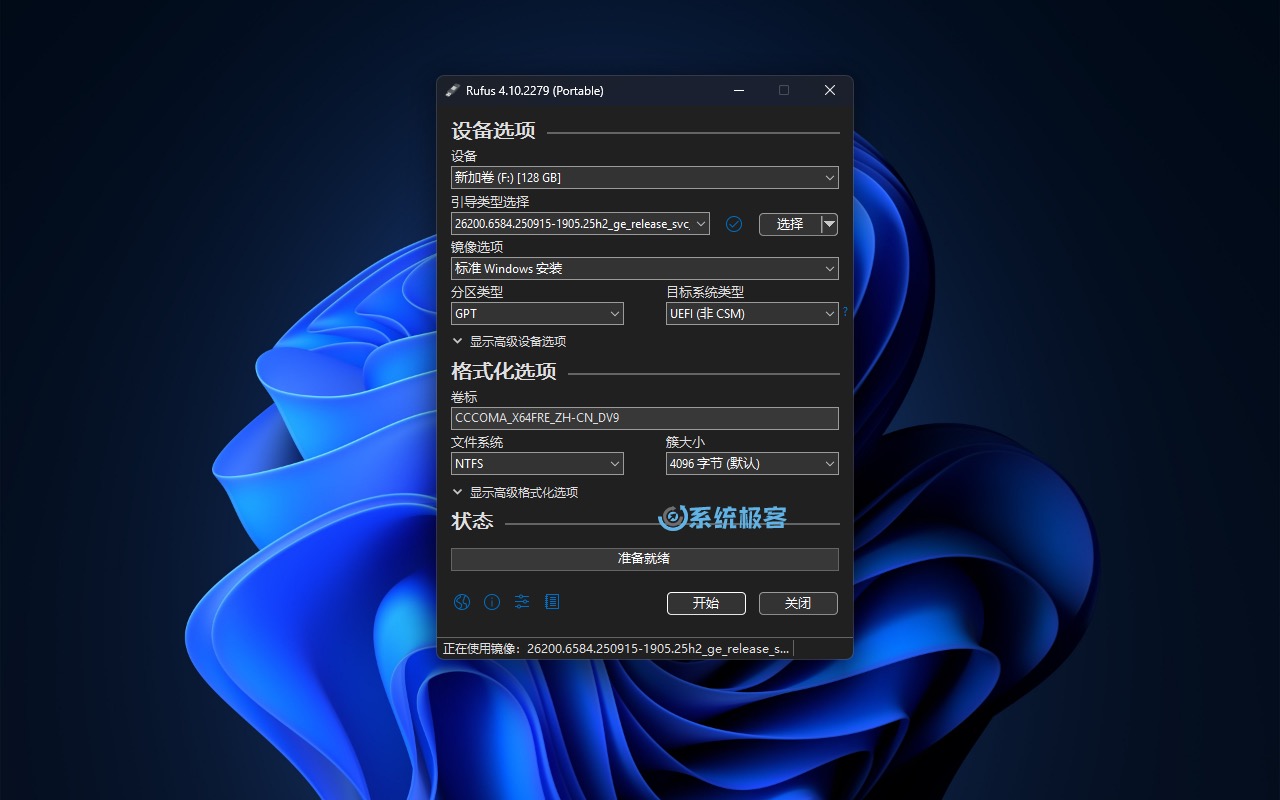Minimize the Rufus window
Viewport: 1280px width, 800px height.
pos(739,90)
